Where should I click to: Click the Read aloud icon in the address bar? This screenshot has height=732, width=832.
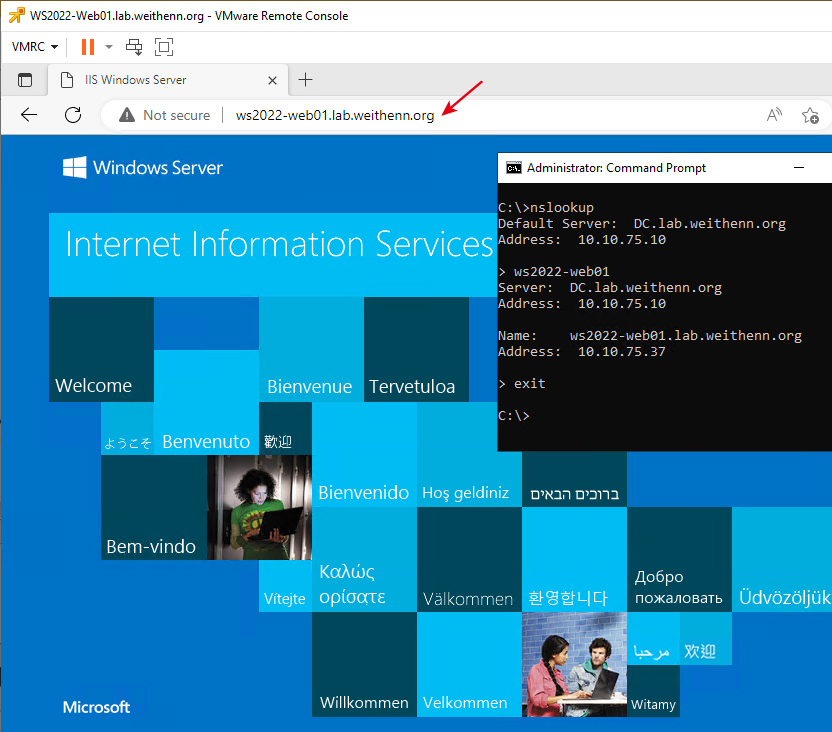pos(774,115)
